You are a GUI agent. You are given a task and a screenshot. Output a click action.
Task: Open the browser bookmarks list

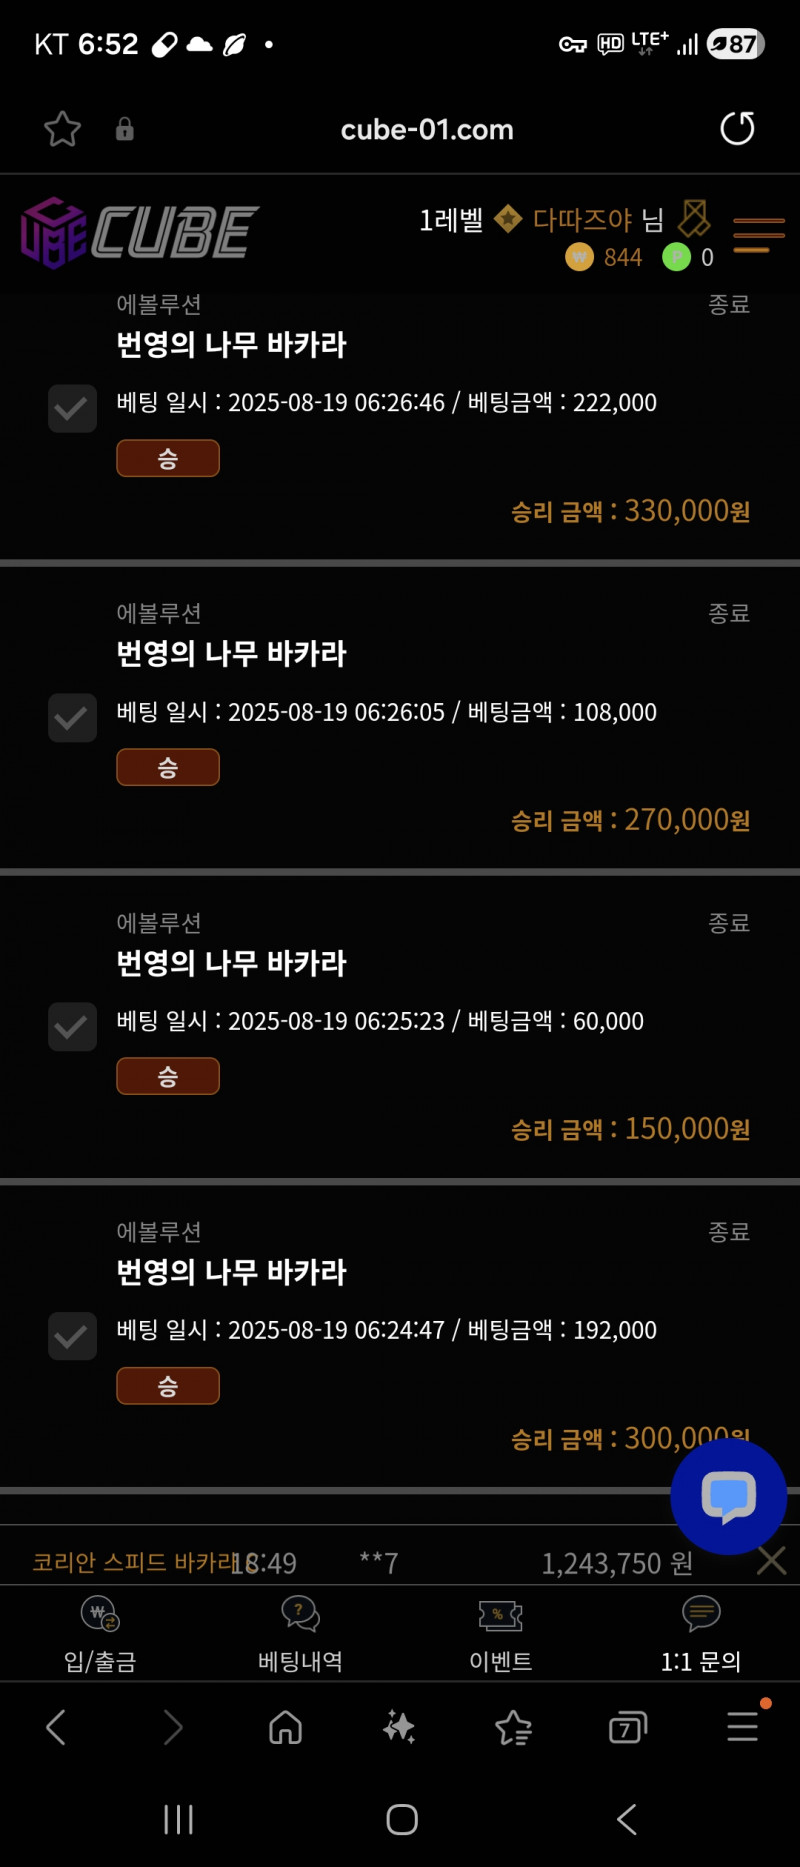(x=513, y=1726)
